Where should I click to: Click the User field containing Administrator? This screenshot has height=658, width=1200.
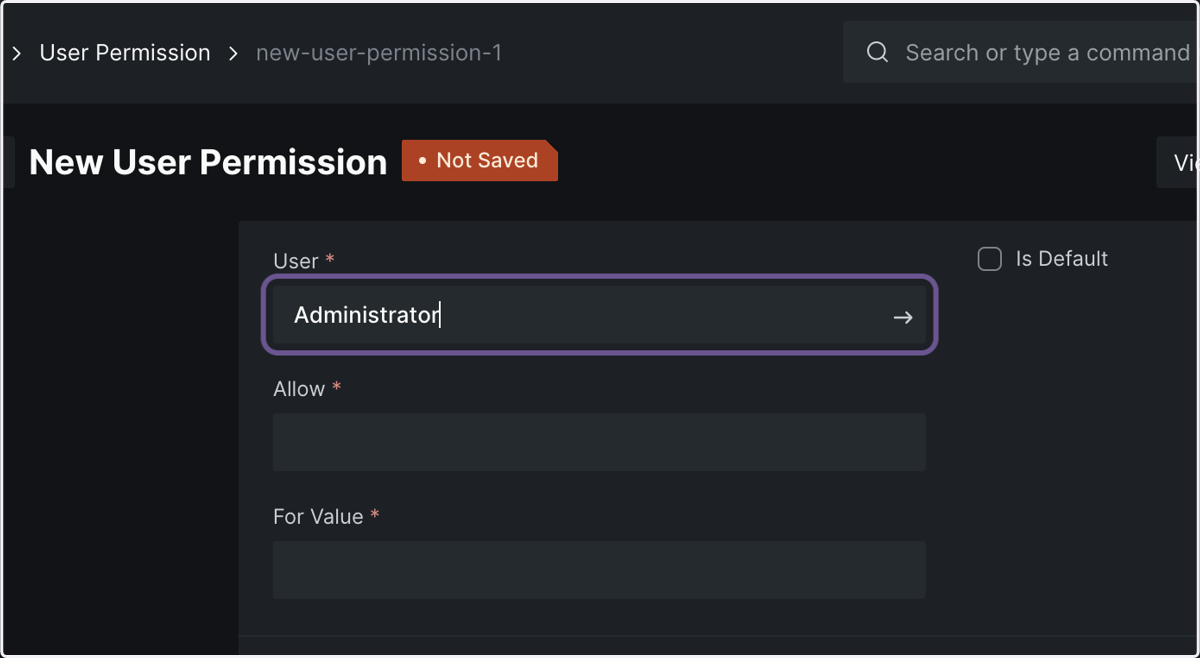(599, 315)
